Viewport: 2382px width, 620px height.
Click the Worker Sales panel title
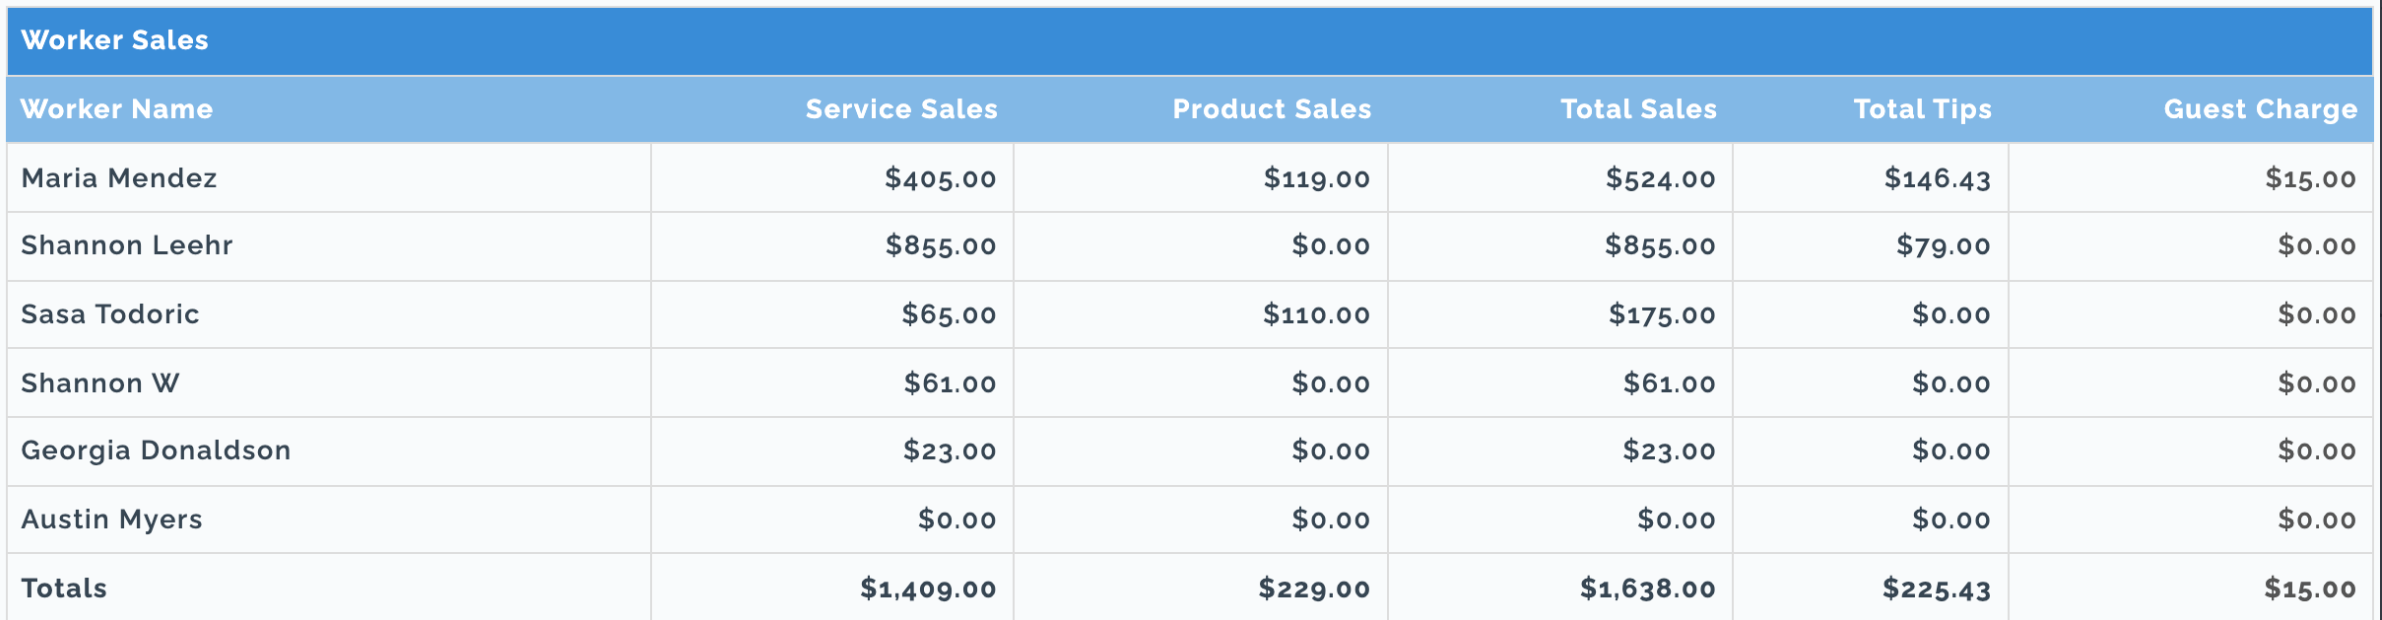click(x=115, y=40)
